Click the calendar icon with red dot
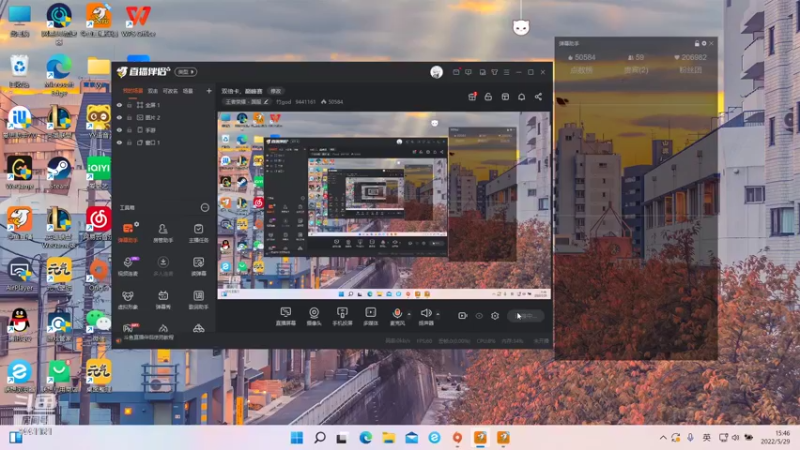 pos(472,96)
